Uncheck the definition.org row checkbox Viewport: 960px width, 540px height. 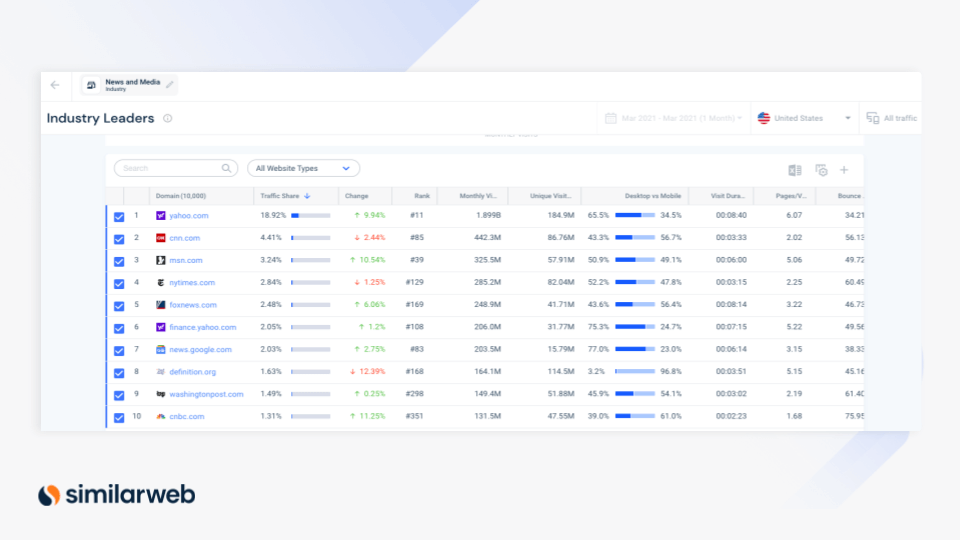[x=119, y=373]
